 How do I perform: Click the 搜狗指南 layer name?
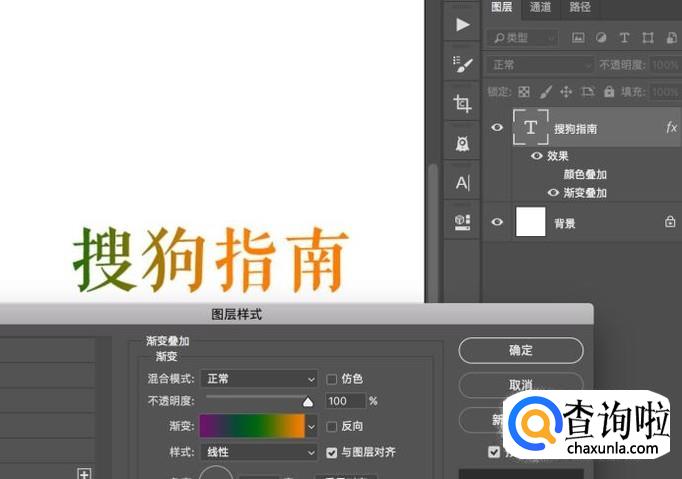click(x=575, y=129)
